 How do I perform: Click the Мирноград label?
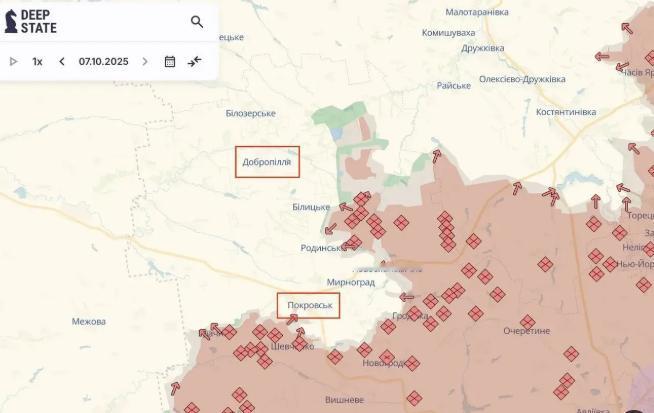(x=351, y=282)
